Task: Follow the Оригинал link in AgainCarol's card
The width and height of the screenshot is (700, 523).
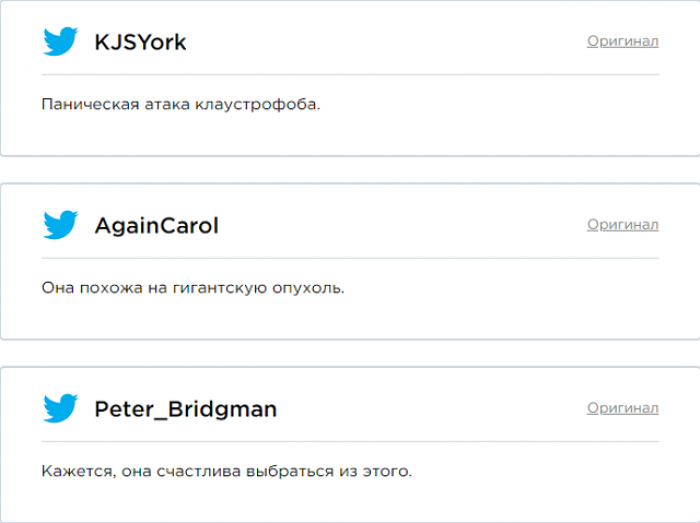Action: pyautogui.click(x=623, y=224)
